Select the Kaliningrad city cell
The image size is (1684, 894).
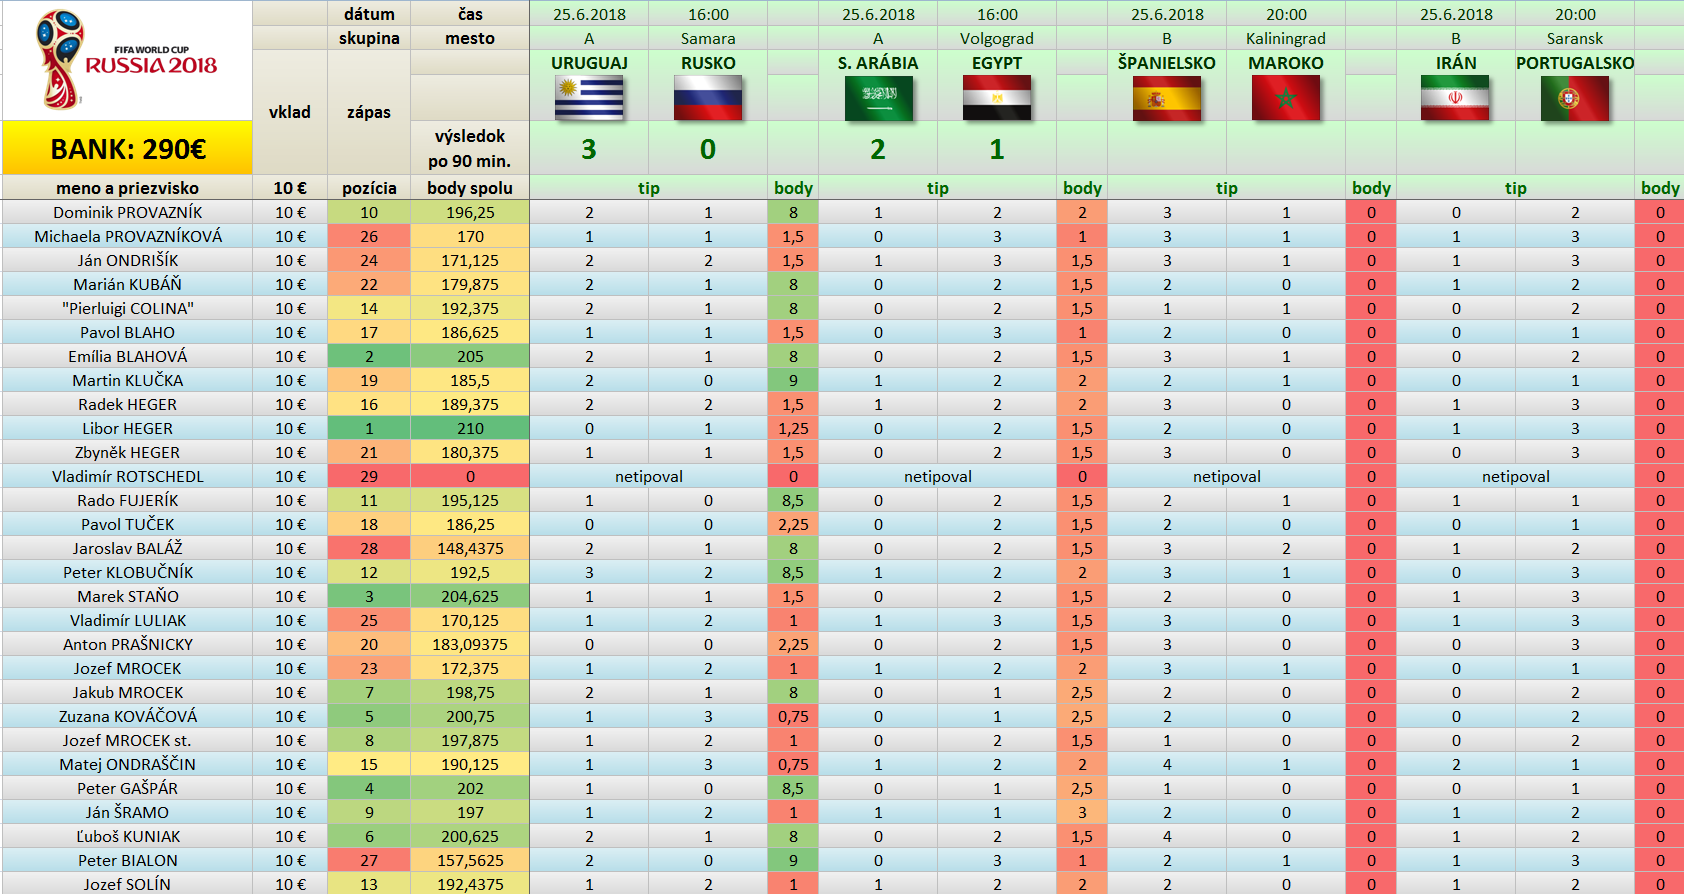(1286, 38)
